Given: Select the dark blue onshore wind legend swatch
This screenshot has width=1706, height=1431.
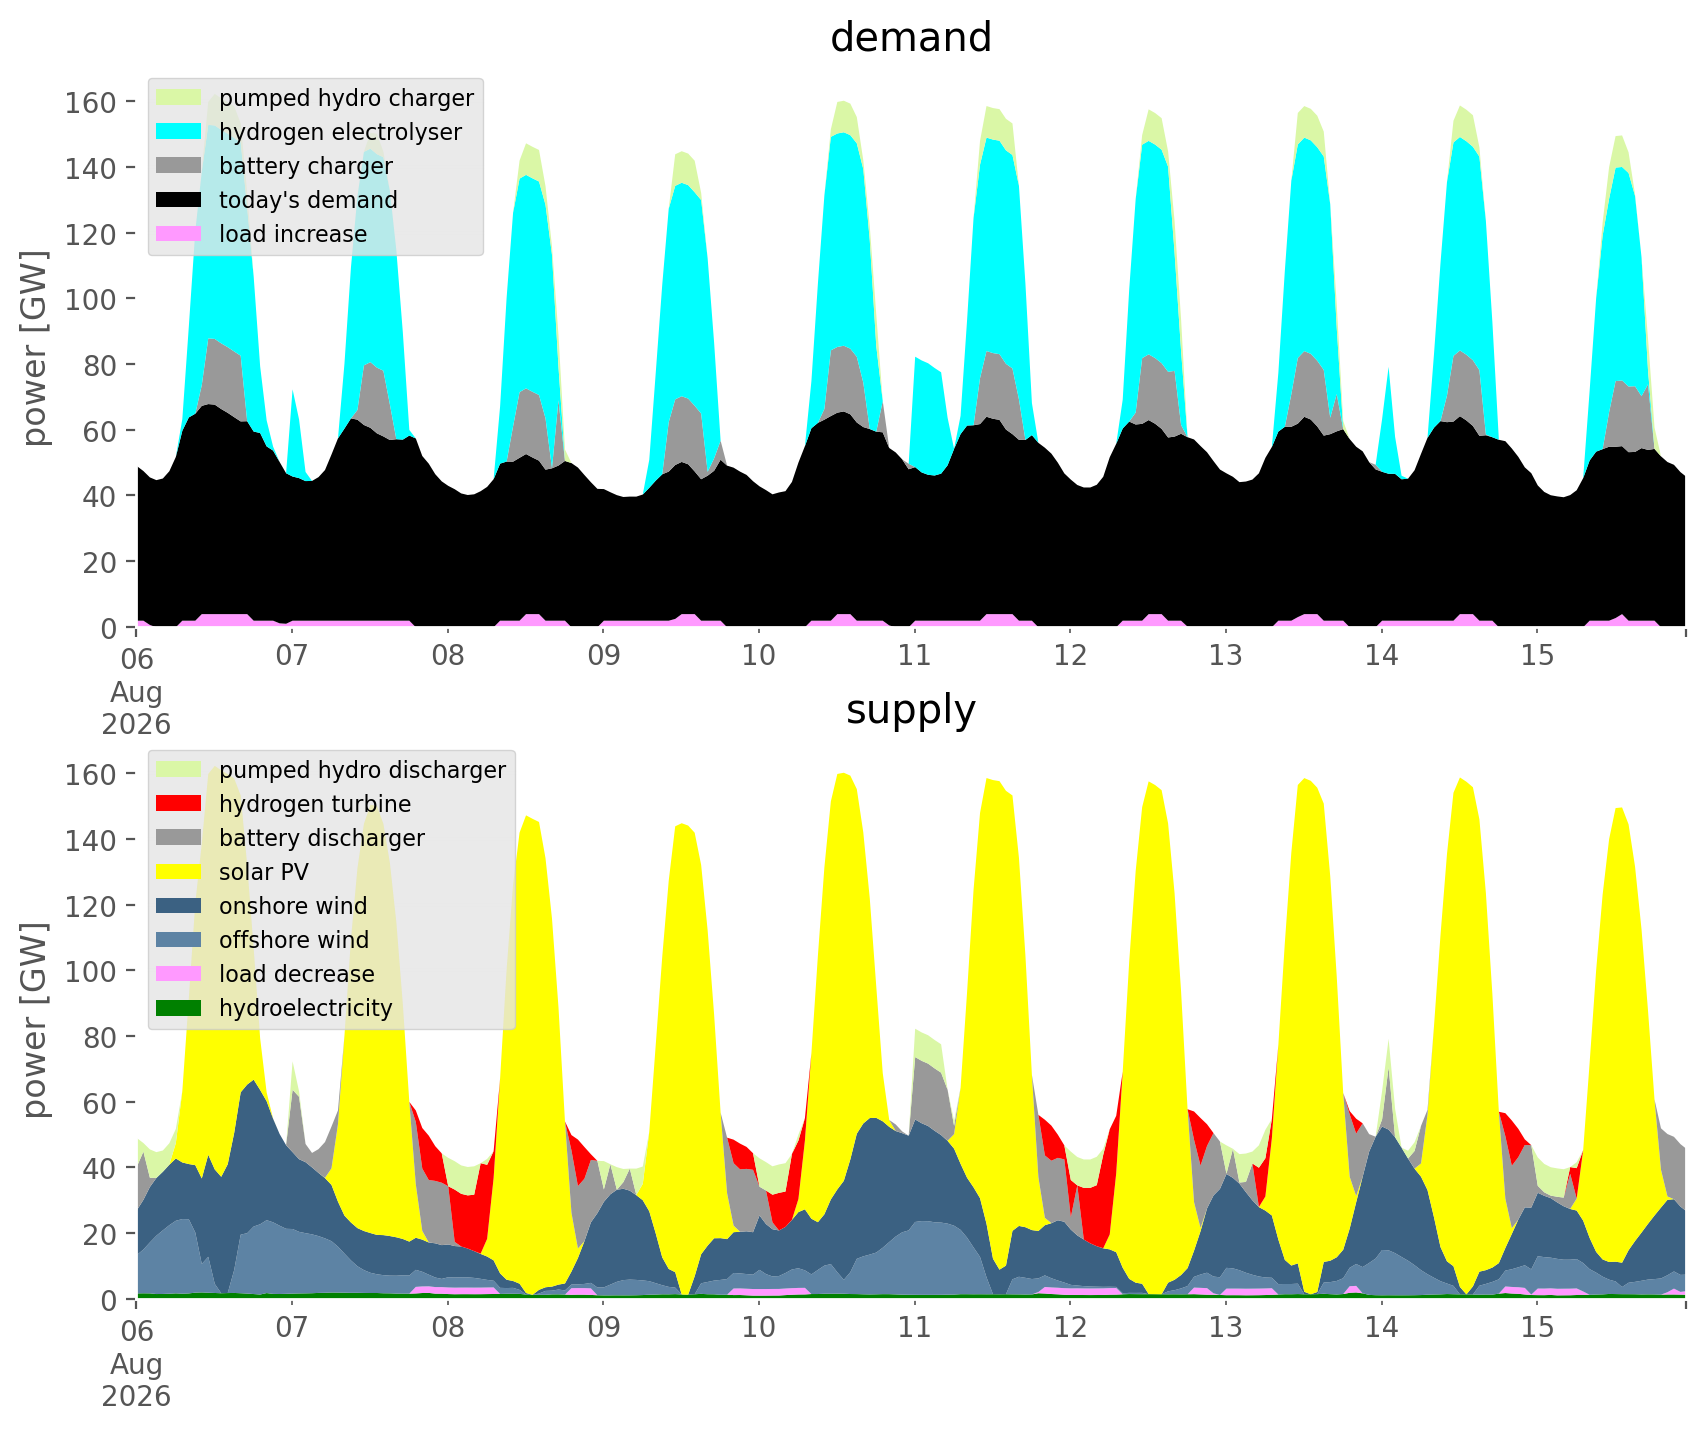Looking at the screenshot, I should coord(180,906).
